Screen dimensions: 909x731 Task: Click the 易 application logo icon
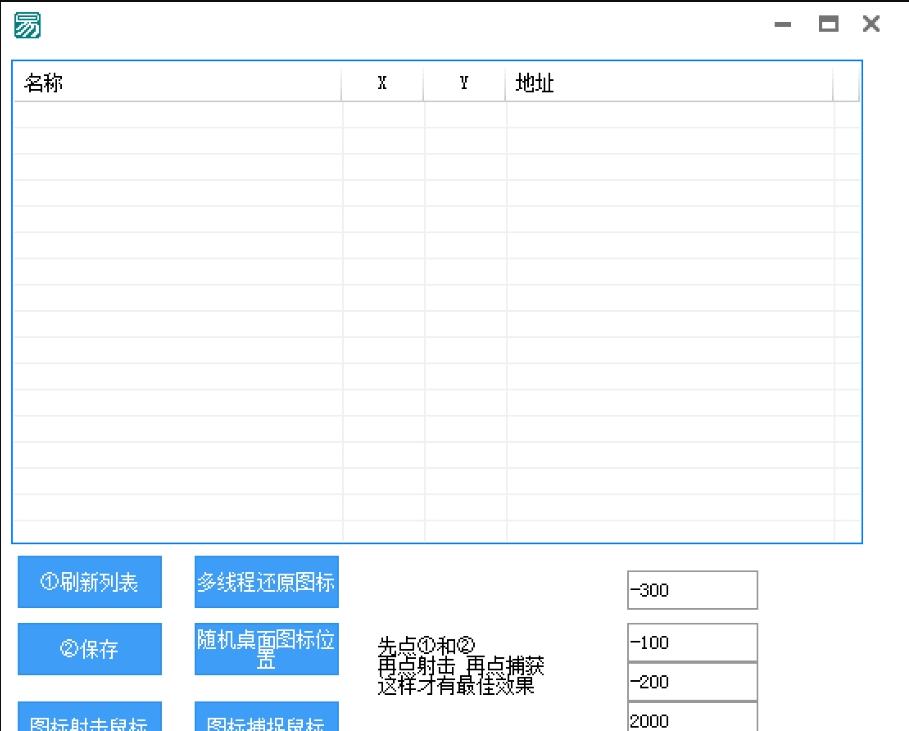(26, 24)
